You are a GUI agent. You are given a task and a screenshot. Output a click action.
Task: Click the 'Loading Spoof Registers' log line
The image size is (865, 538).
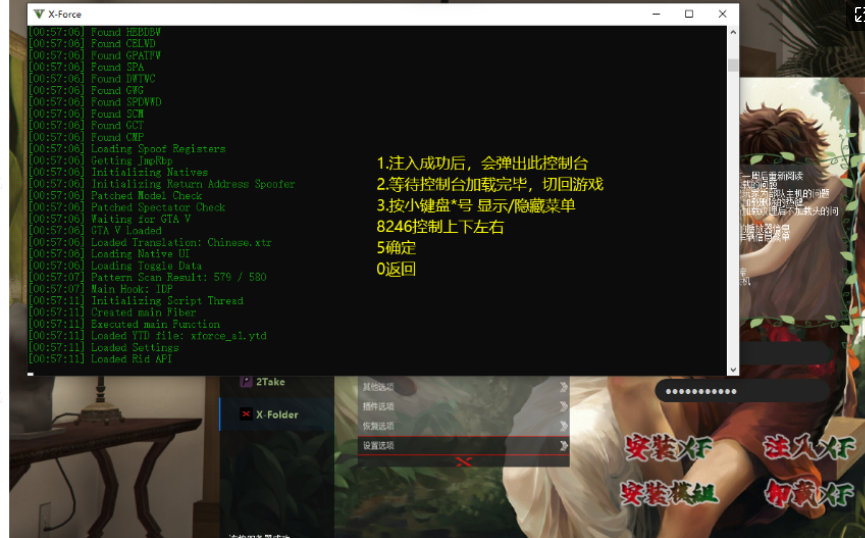[x=127, y=148]
